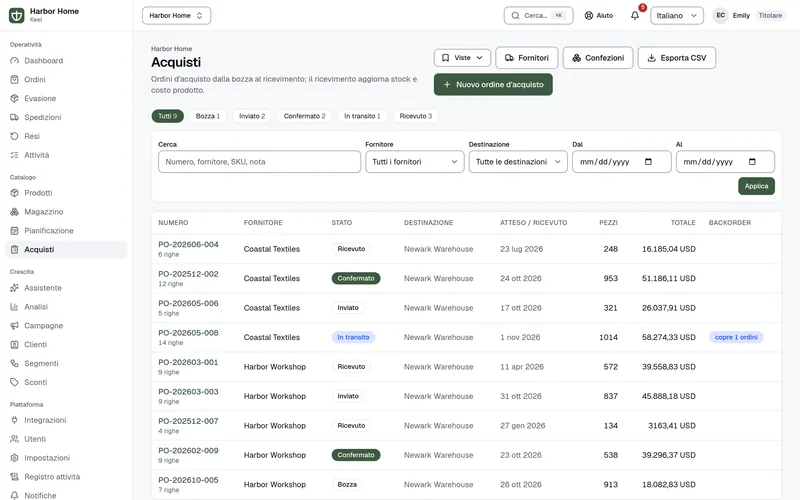
Task: Open purchase order PO-202605-008
Action: [x=188, y=333]
